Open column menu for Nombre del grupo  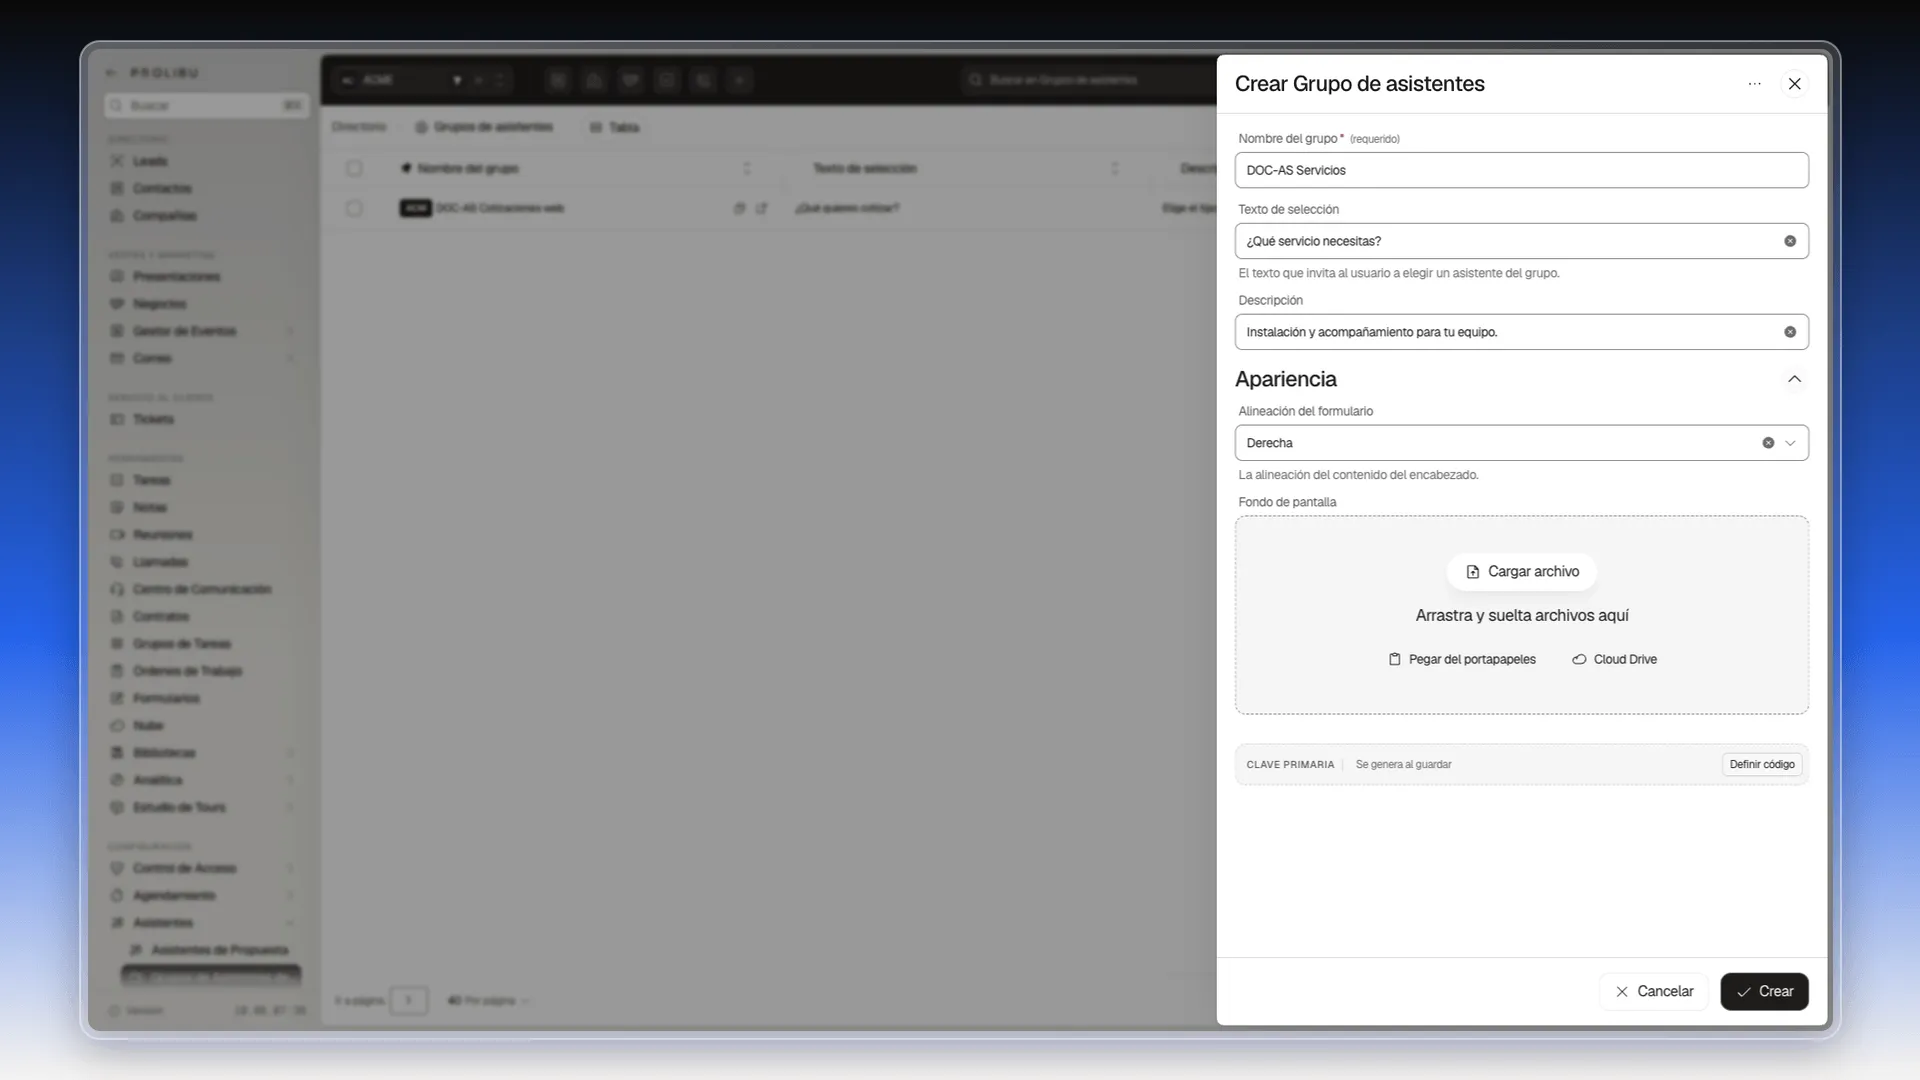pos(746,168)
